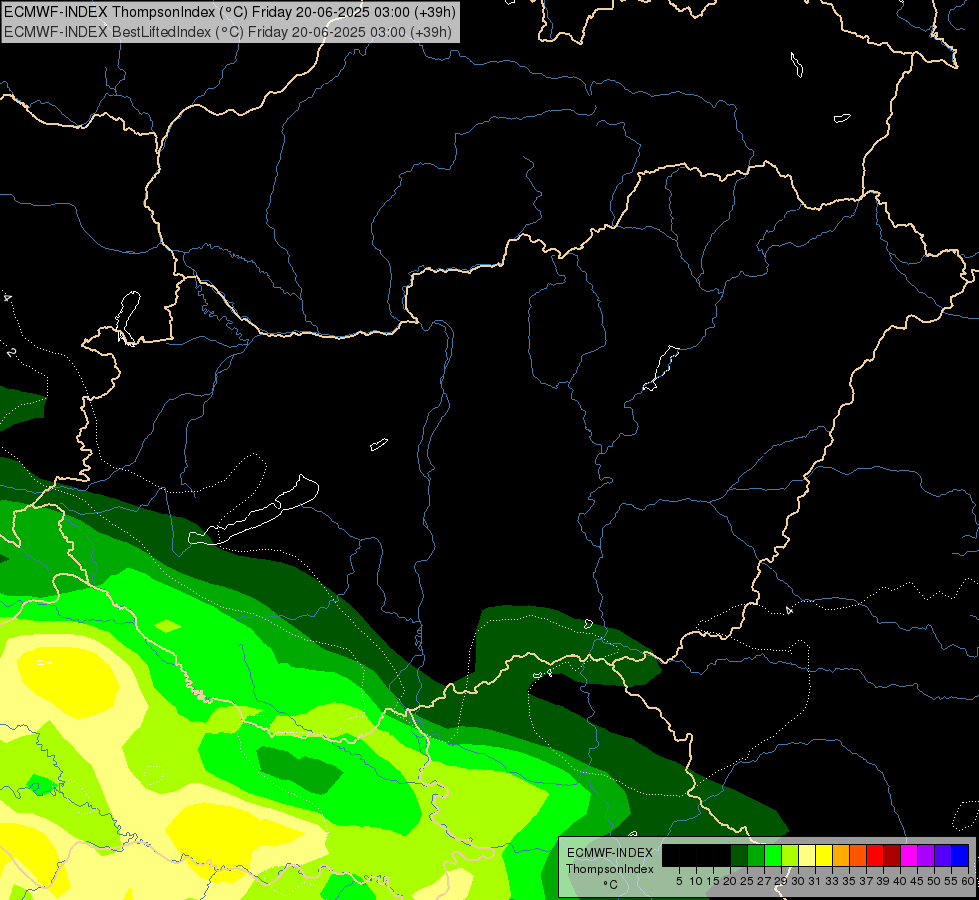Click the legend tick value 5
This screenshot has width=979, height=900.
tap(679, 881)
